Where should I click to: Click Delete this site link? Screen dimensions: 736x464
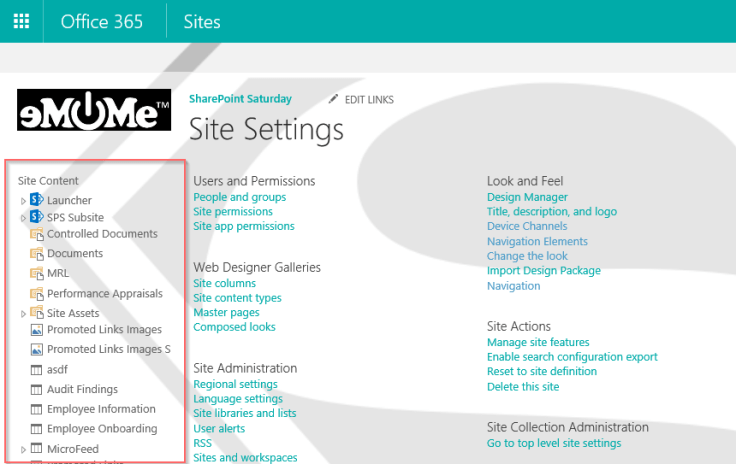(x=523, y=387)
